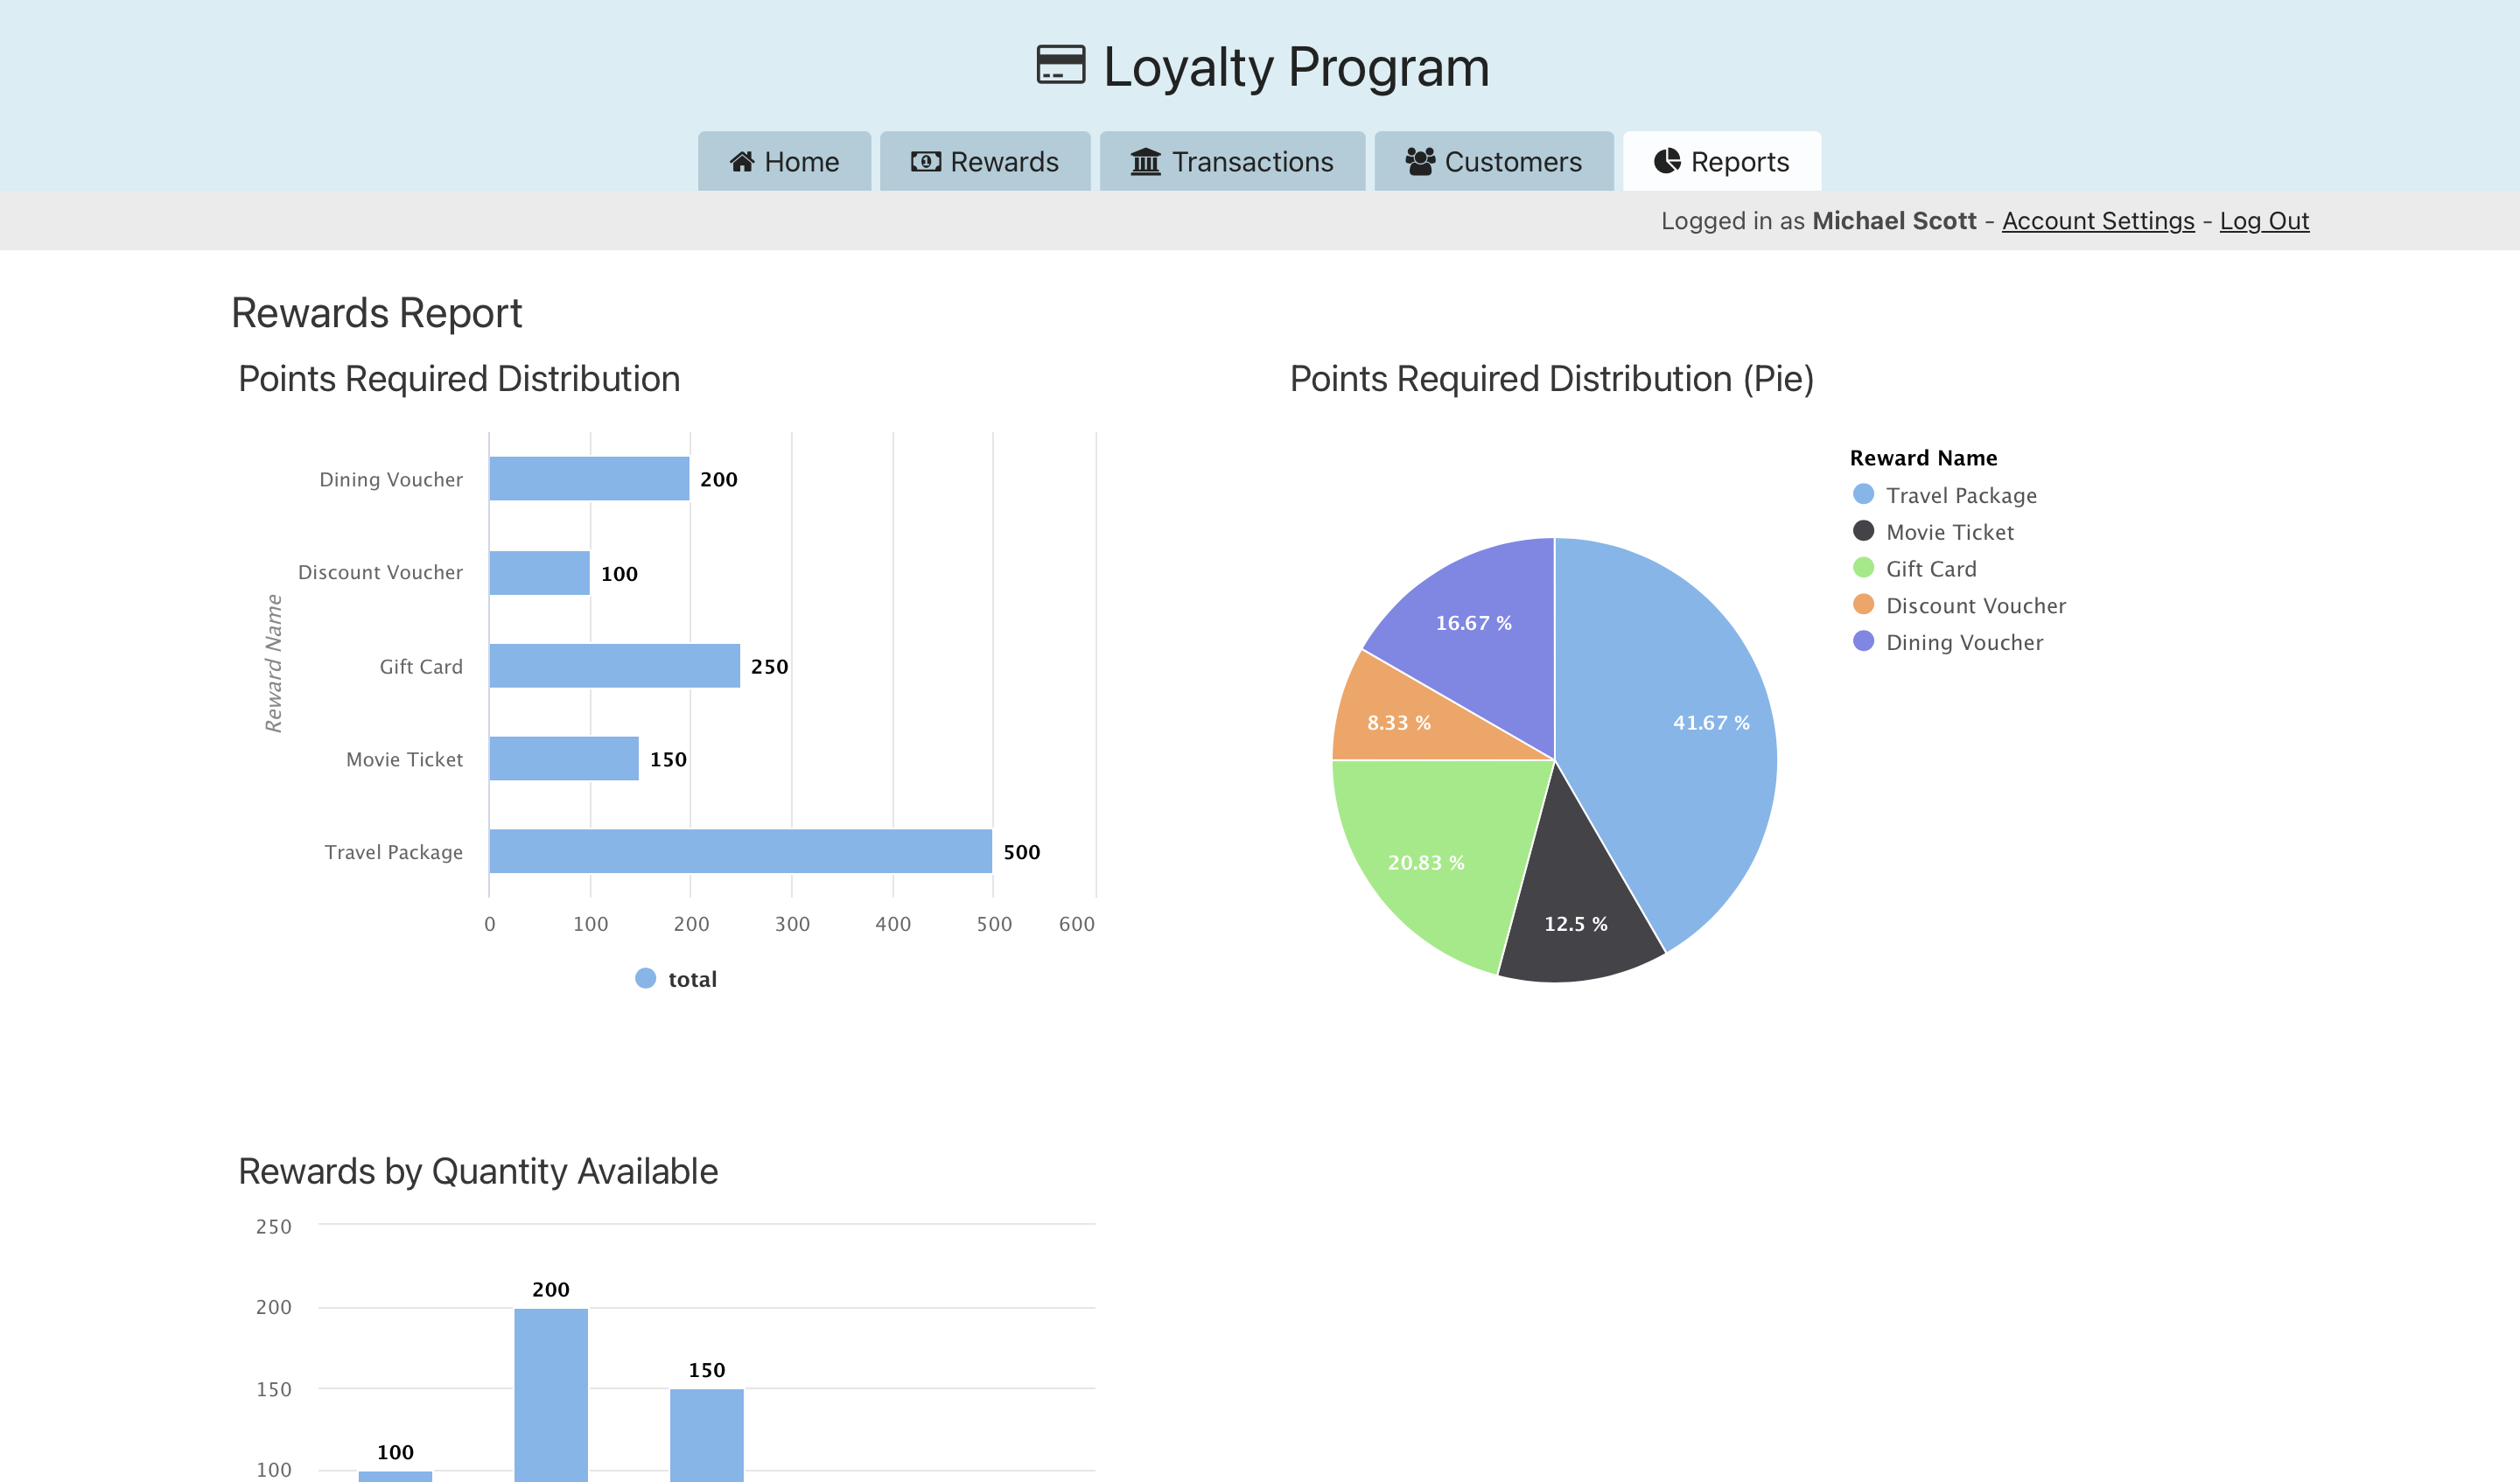
Task: Toggle Travel Package in the pie legend
Action: click(x=1960, y=496)
